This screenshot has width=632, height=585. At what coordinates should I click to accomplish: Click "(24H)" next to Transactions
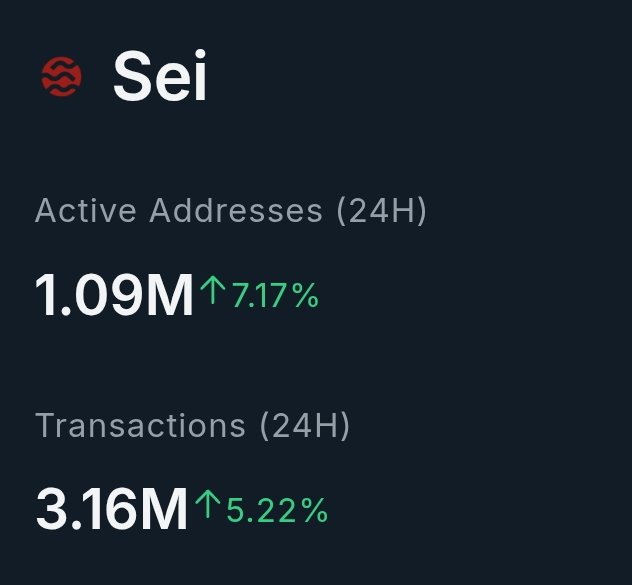(305, 426)
